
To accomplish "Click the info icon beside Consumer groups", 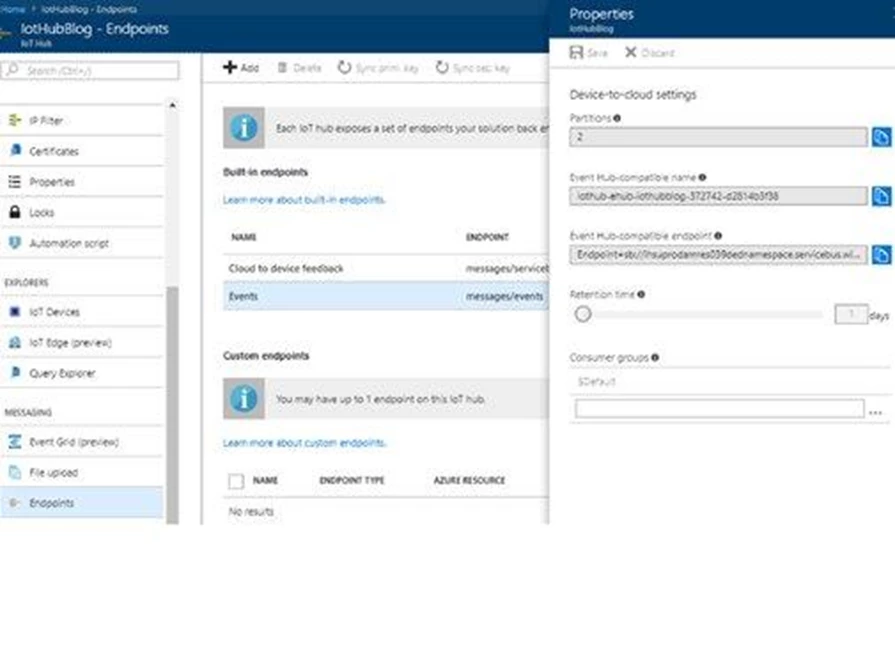I will coord(654,357).
